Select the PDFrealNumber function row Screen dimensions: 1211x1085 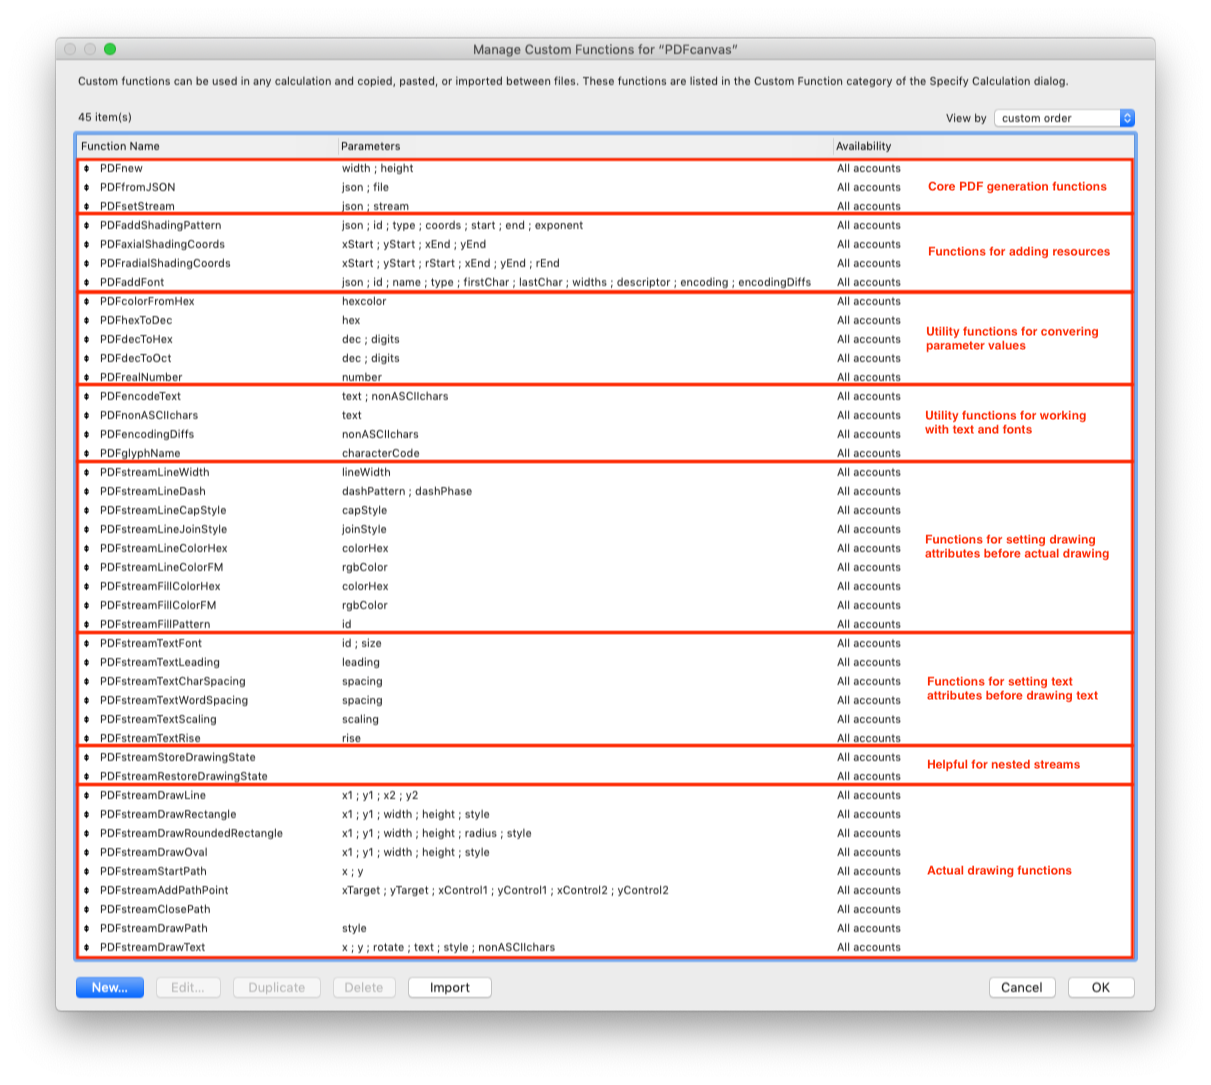(x=605, y=377)
